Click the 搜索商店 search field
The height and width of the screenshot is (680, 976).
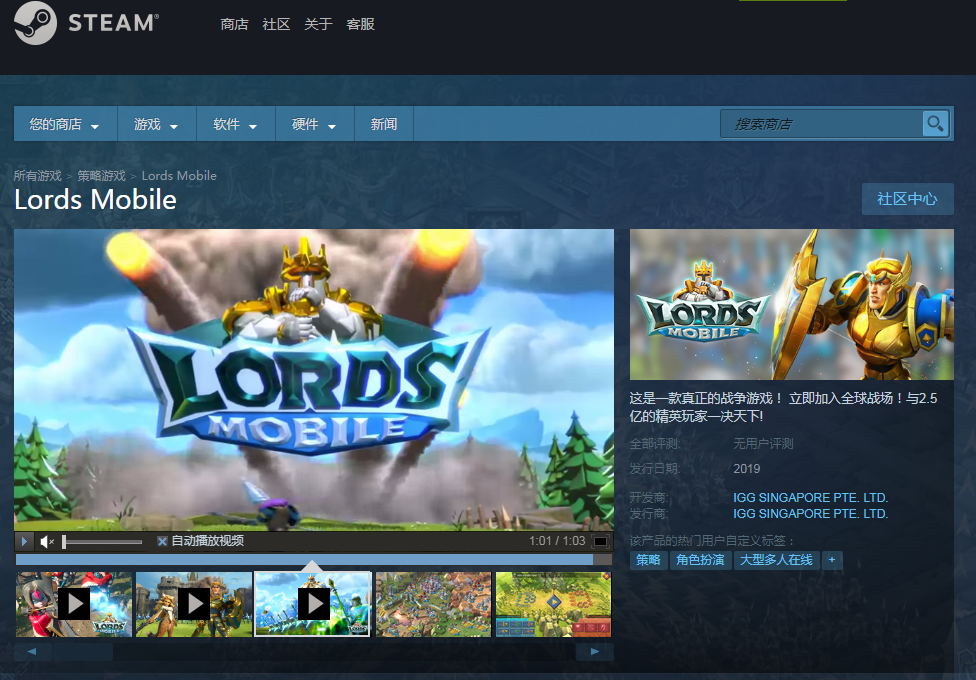[x=820, y=124]
